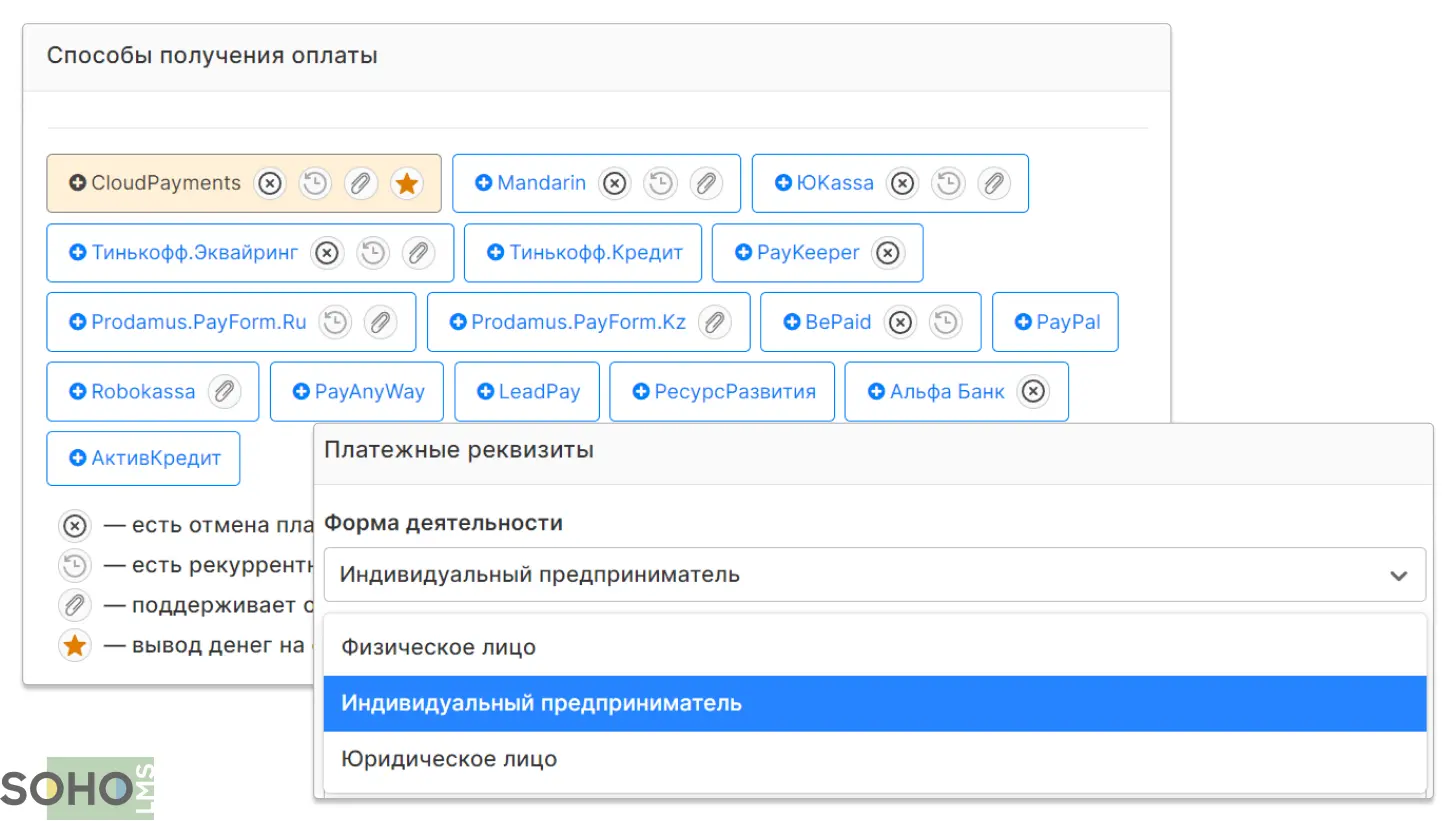Click the cancel-payment icon on Mandarin
This screenshot has height=821, width=1454.
coord(615,183)
